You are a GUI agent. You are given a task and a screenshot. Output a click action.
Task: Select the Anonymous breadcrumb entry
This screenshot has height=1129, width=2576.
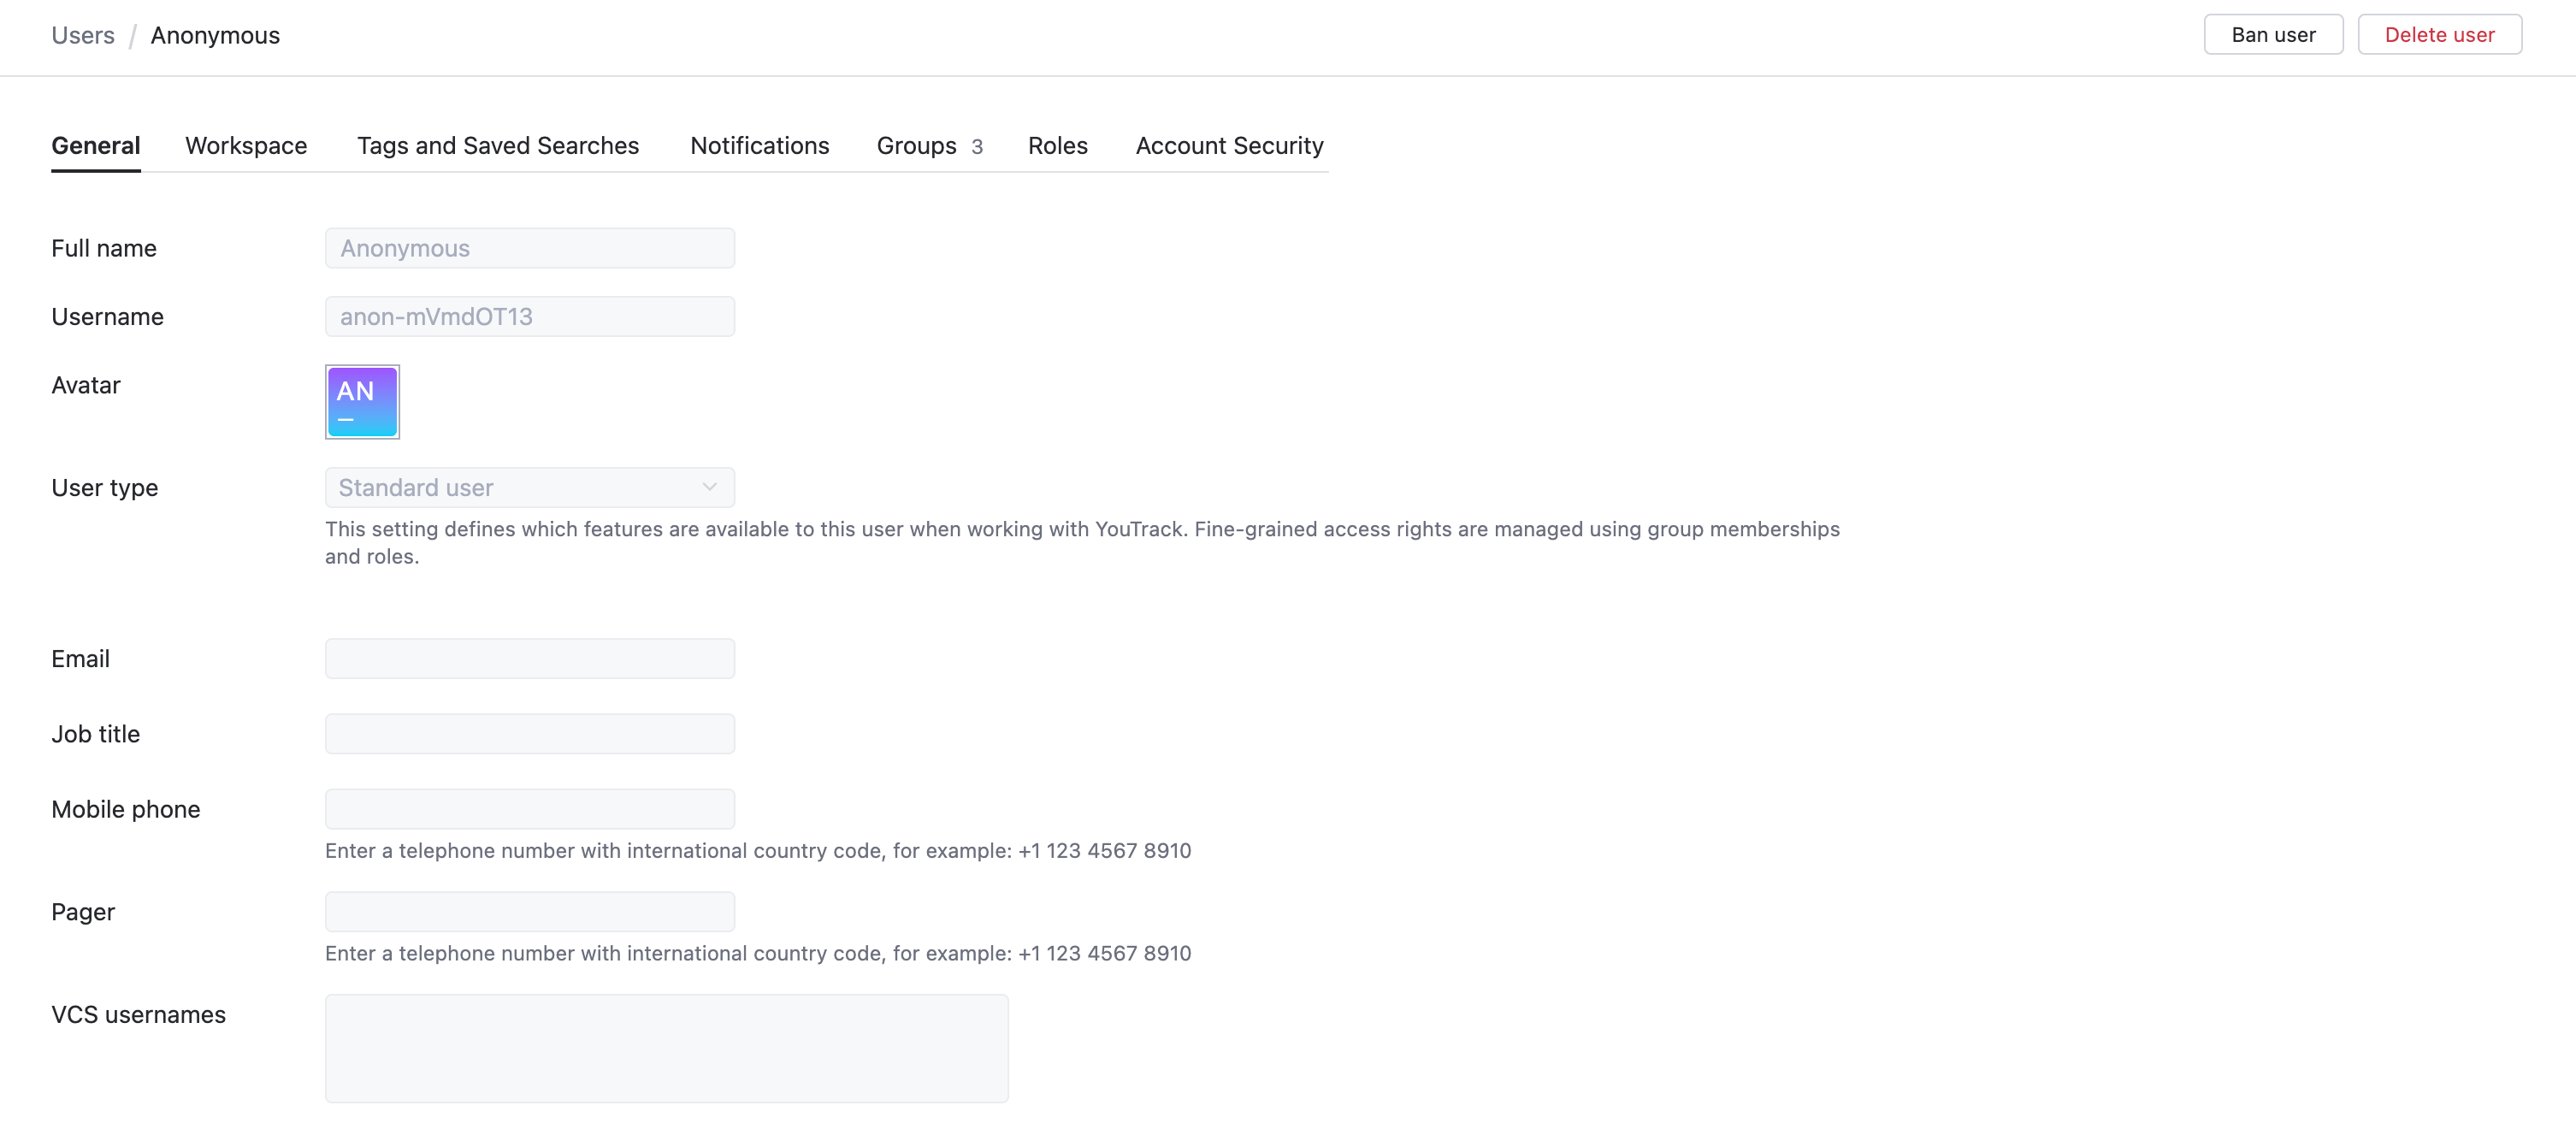(215, 35)
